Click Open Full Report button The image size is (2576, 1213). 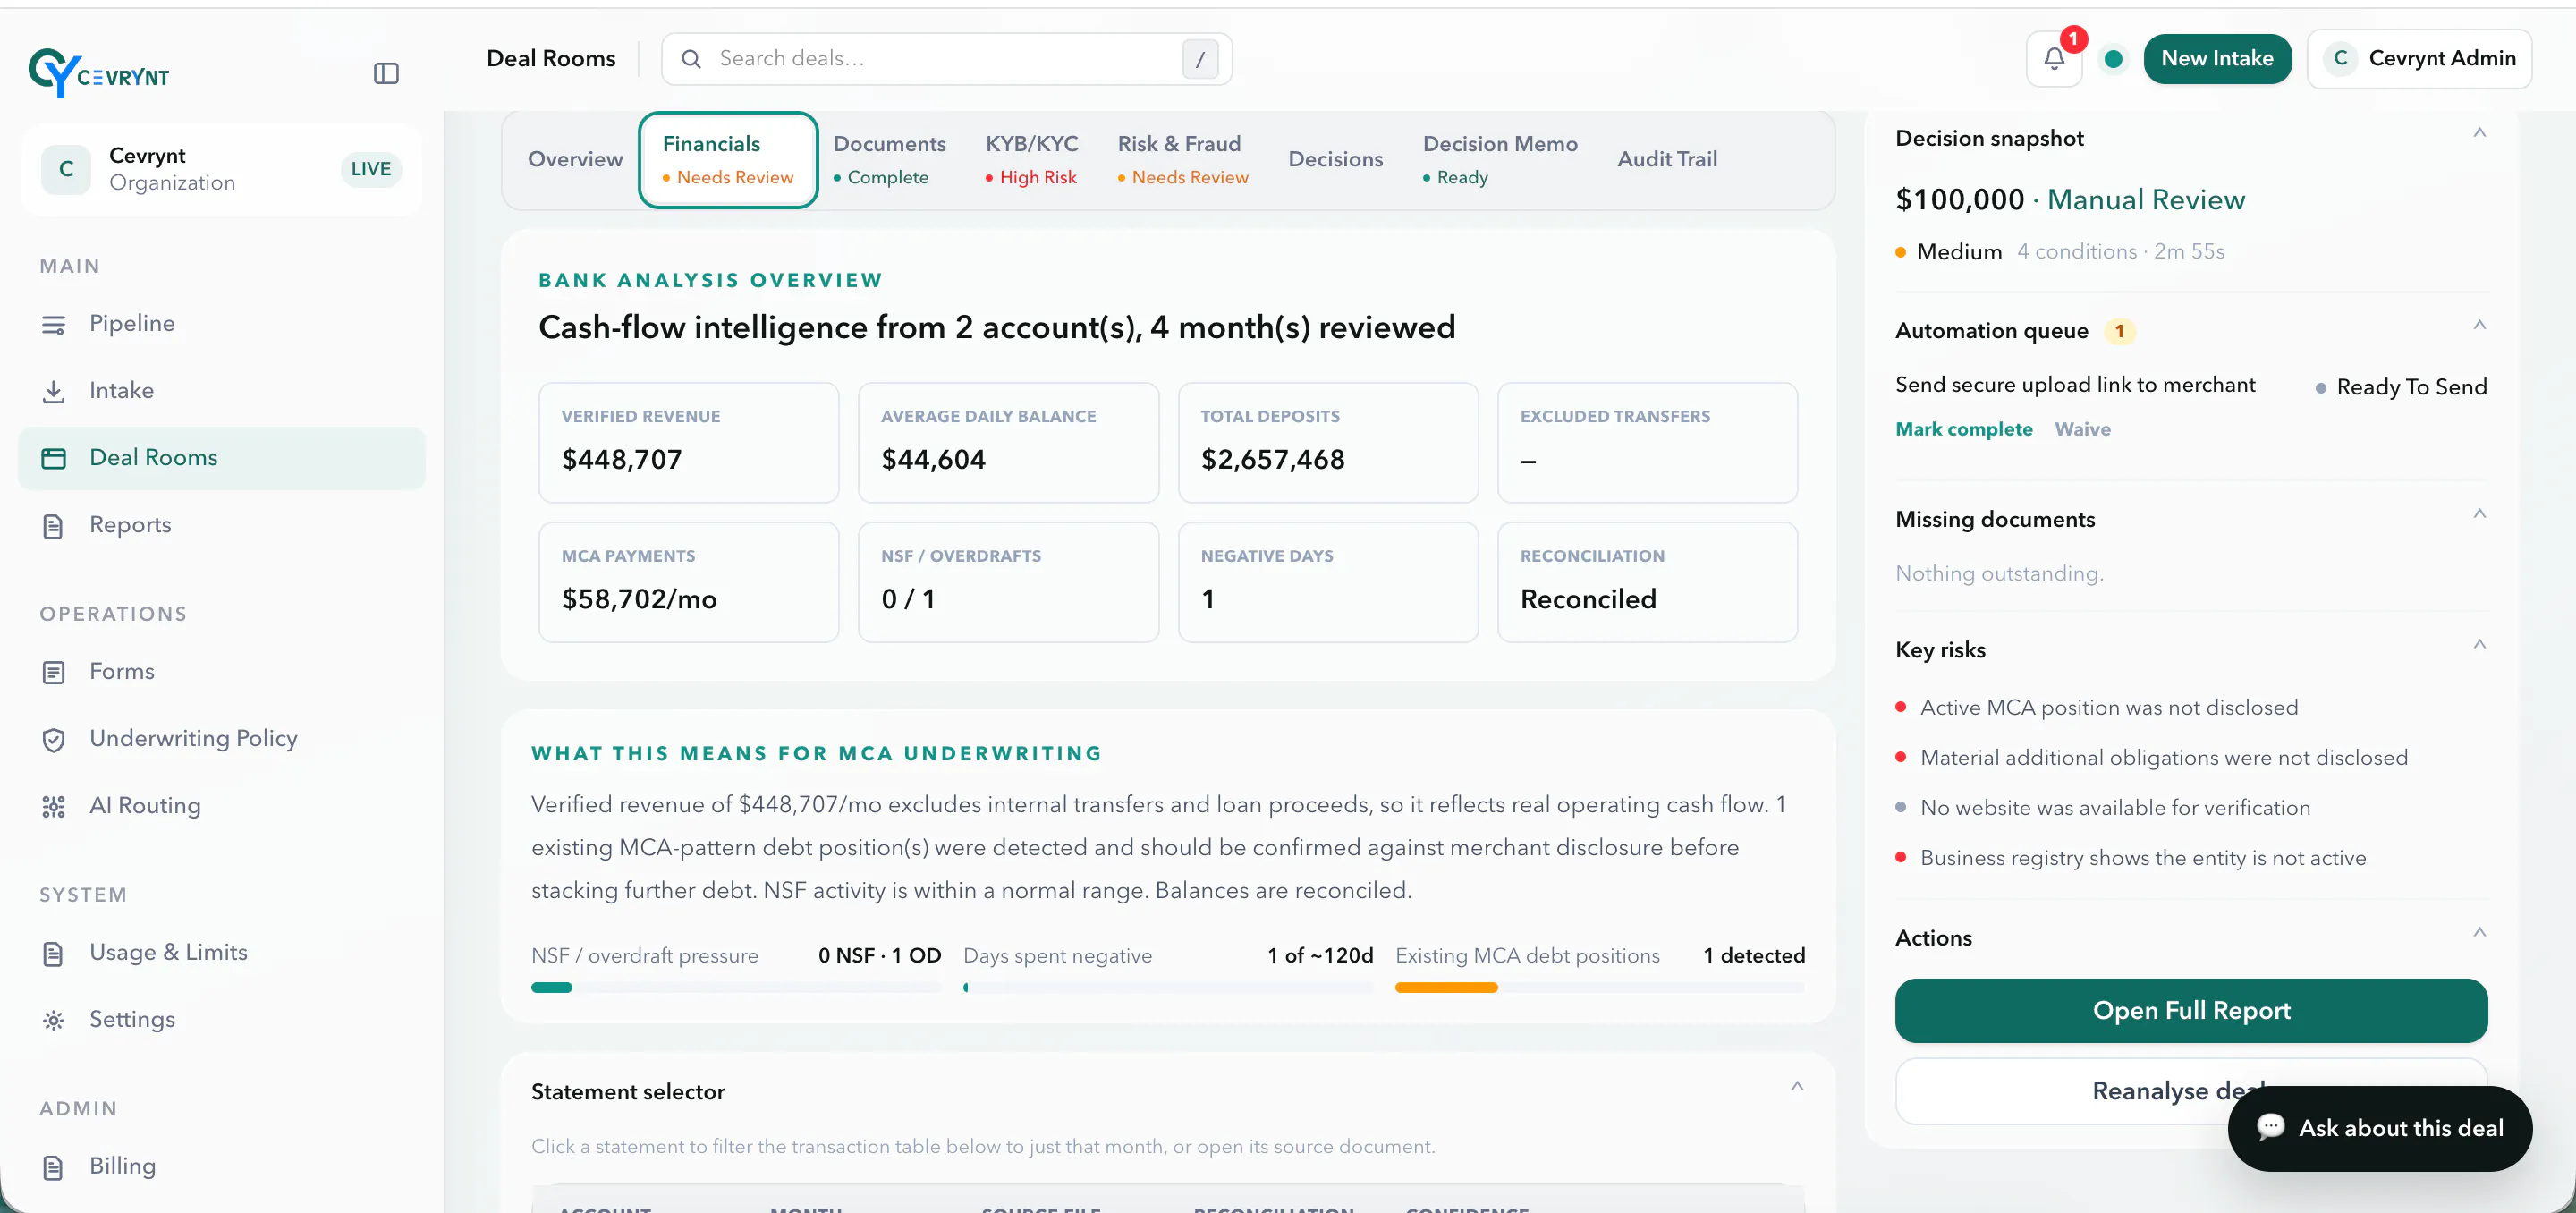[2191, 1010]
